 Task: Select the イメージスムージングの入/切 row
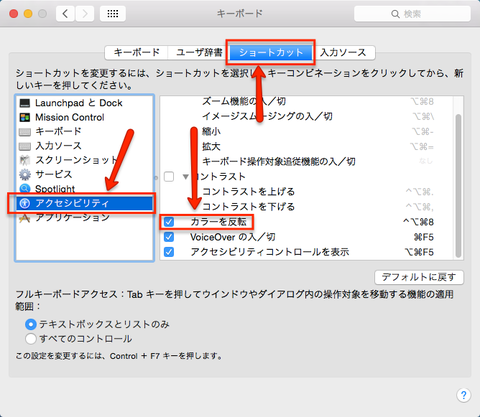click(x=307, y=116)
